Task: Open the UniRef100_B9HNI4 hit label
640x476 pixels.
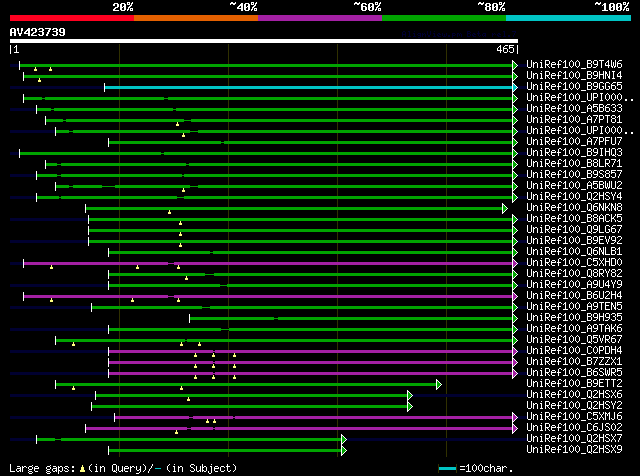Action: [x=574, y=76]
